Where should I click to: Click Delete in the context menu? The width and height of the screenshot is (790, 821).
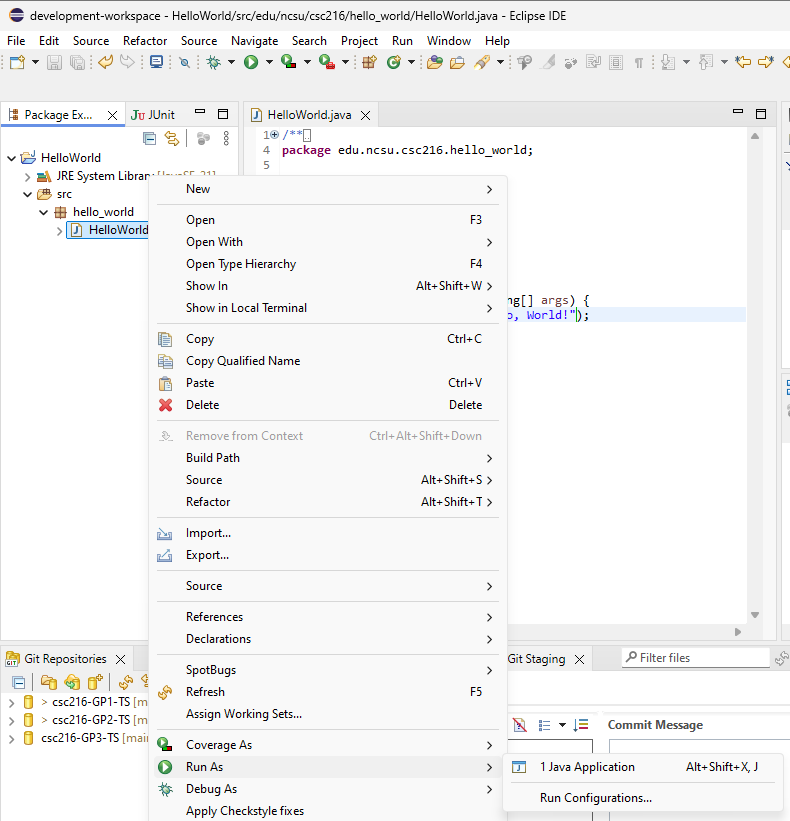pos(328,405)
